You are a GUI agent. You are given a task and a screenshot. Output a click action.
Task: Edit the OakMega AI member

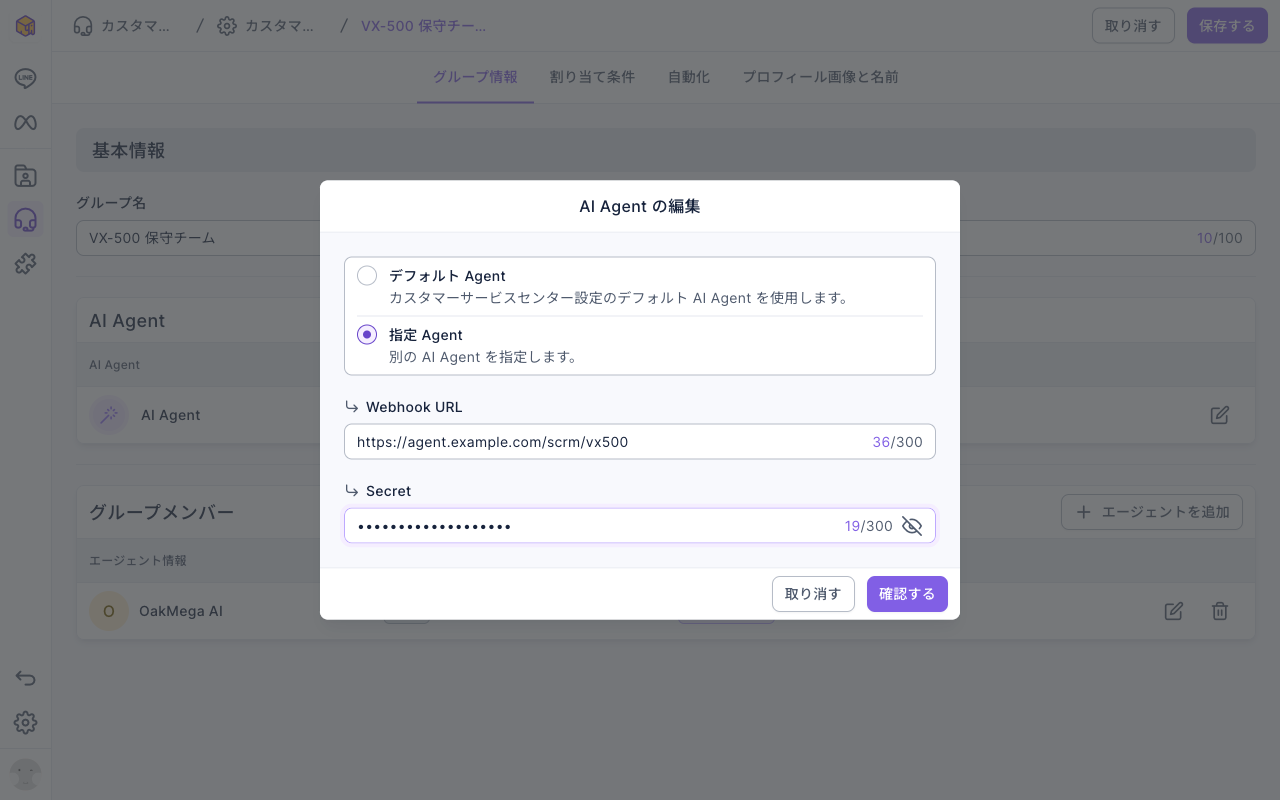point(1174,611)
